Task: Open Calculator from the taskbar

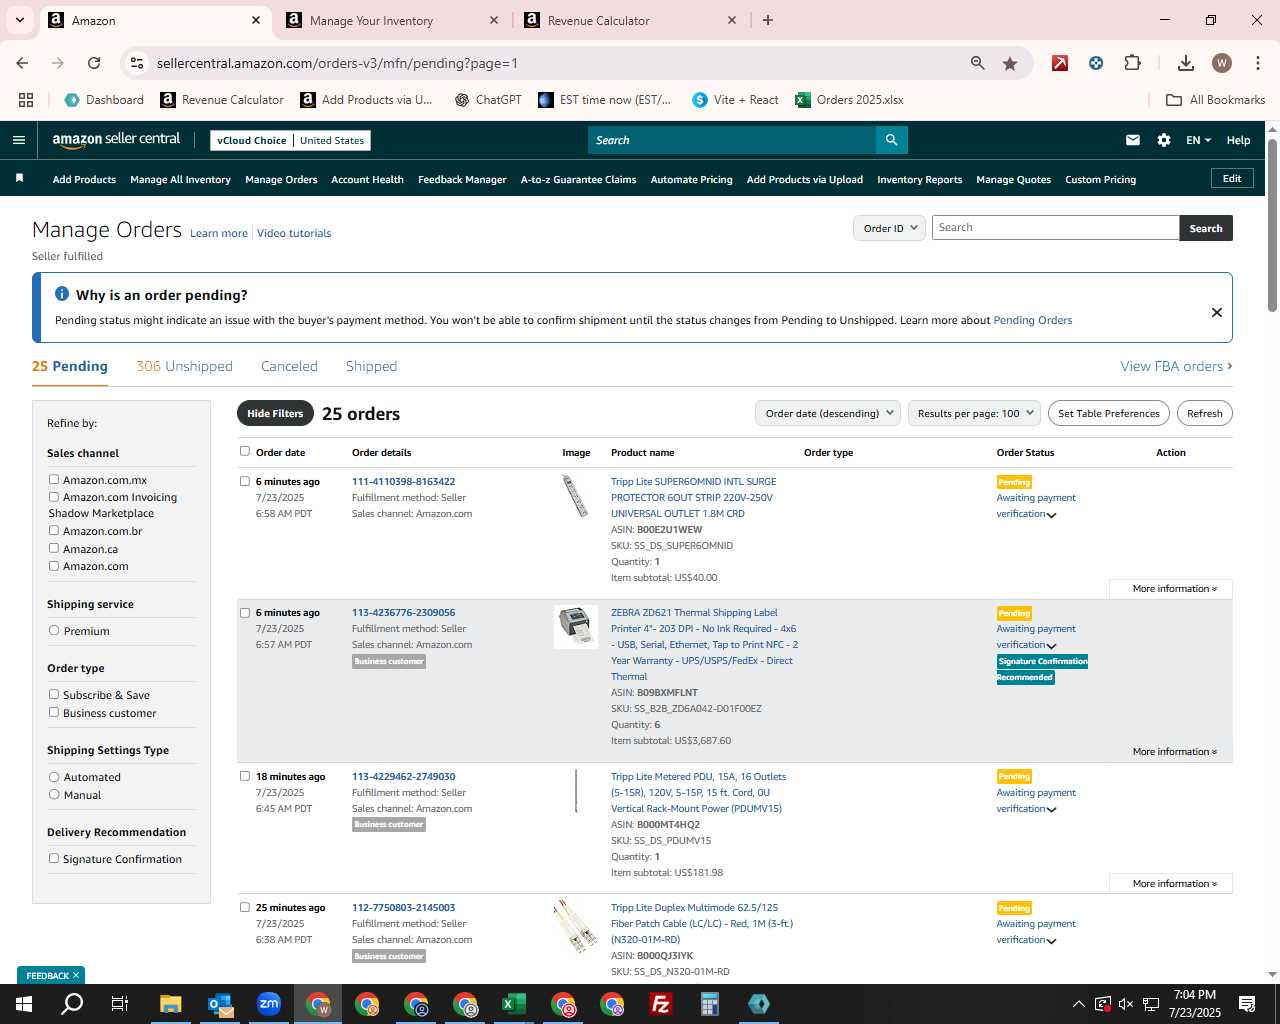Action: pyautogui.click(x=710, y=1004)
